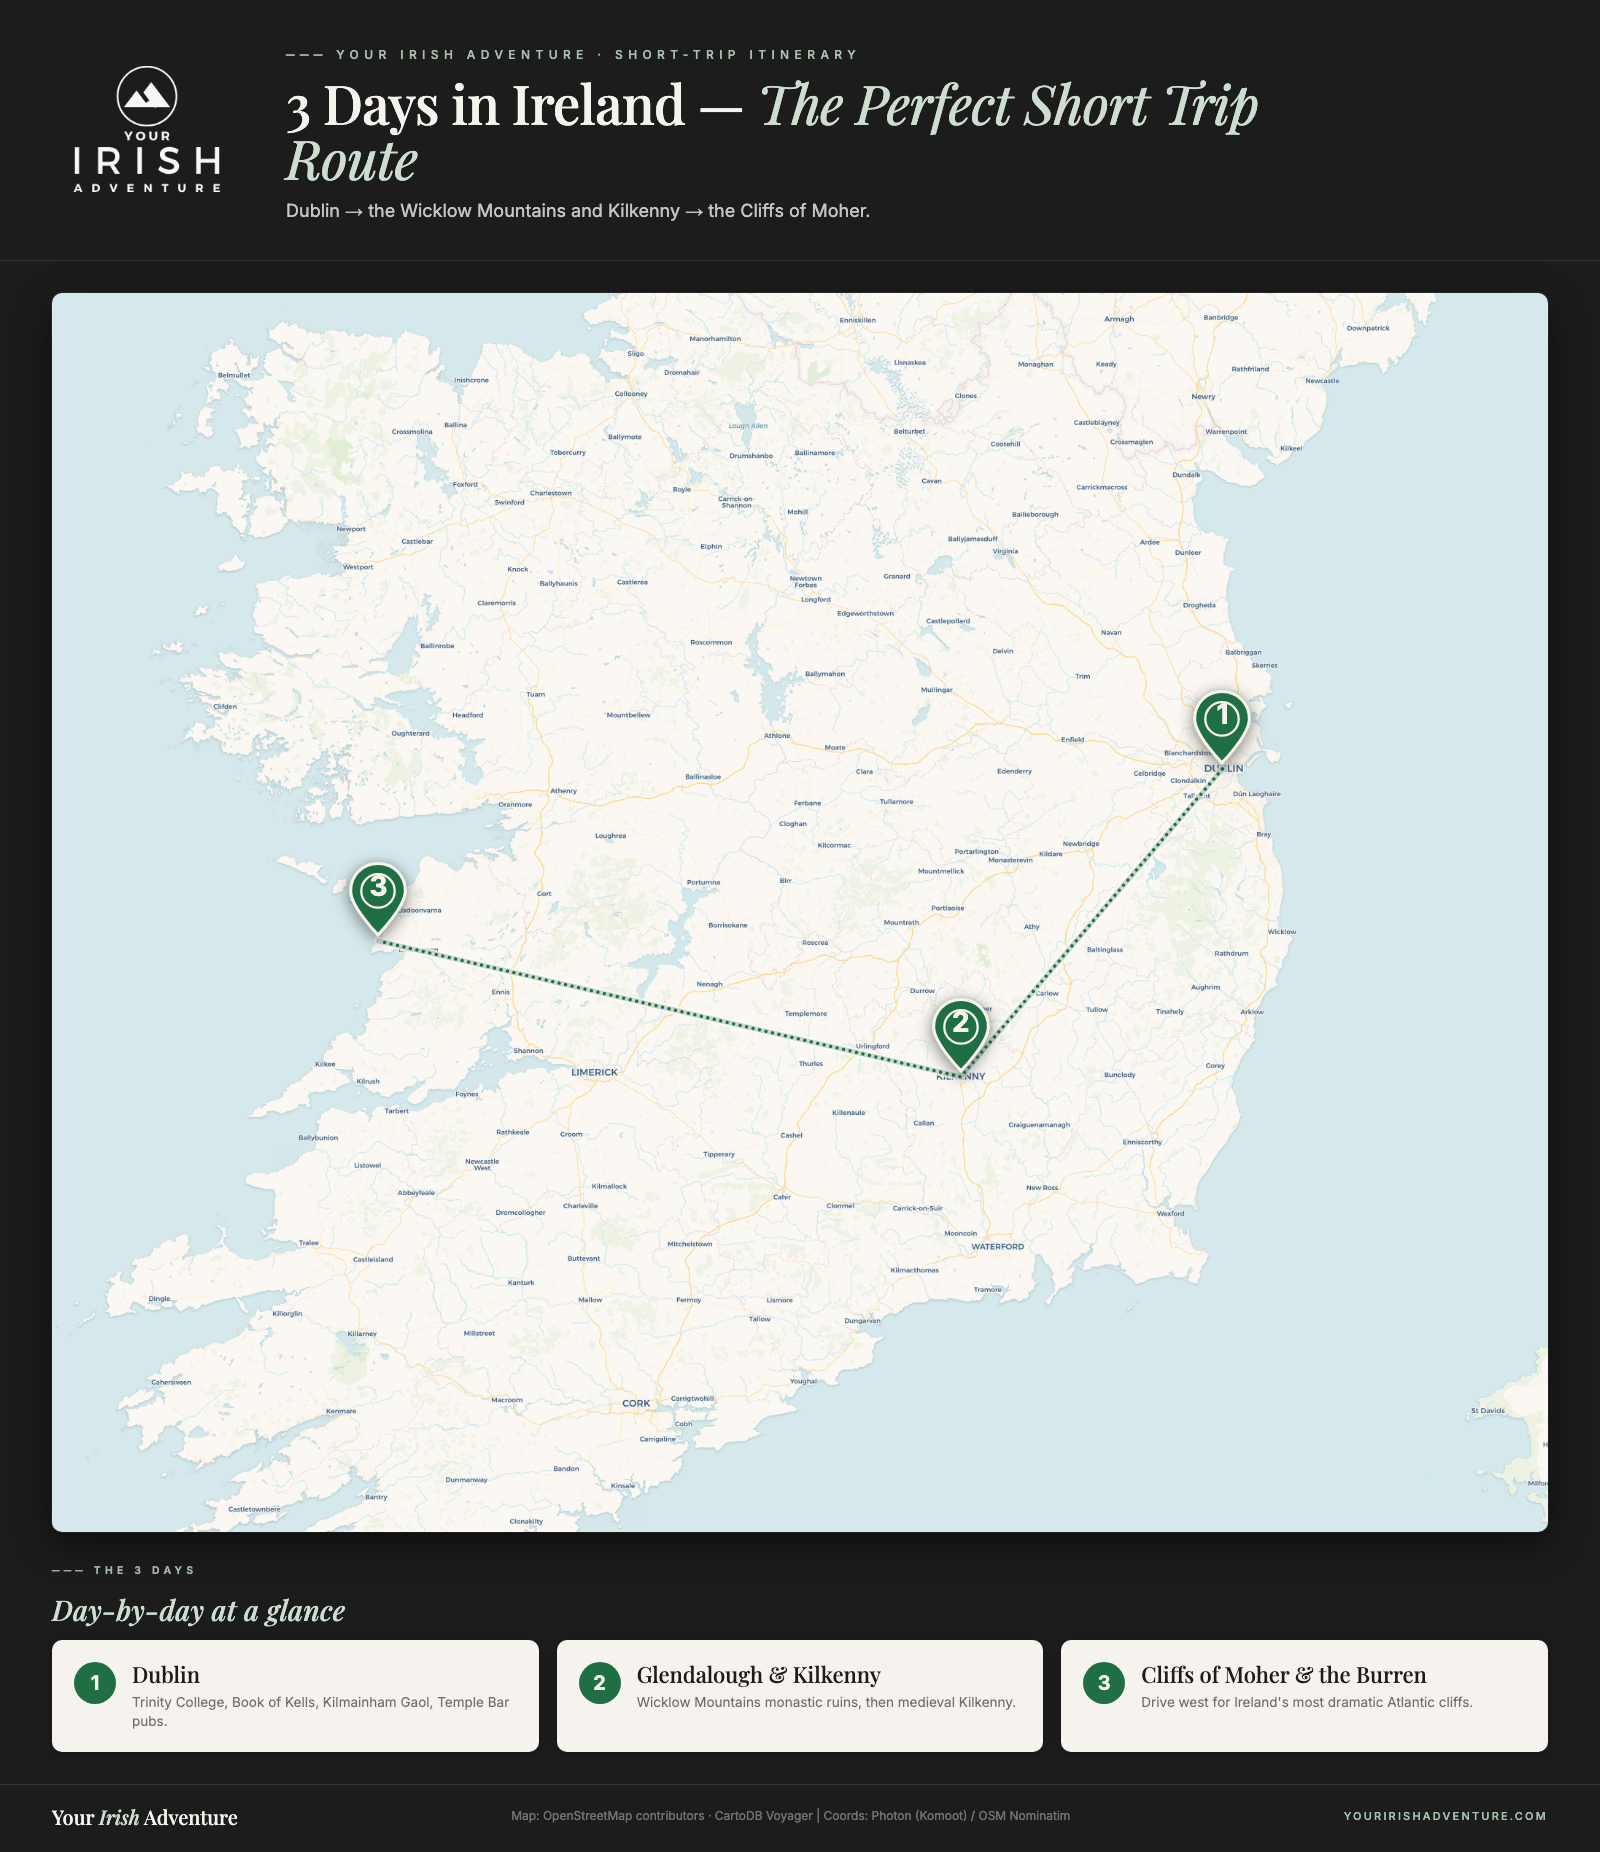This screenshot has width=1600, height=1852.
Task: Click the Drogheda town label on map
Action: 1199,605
